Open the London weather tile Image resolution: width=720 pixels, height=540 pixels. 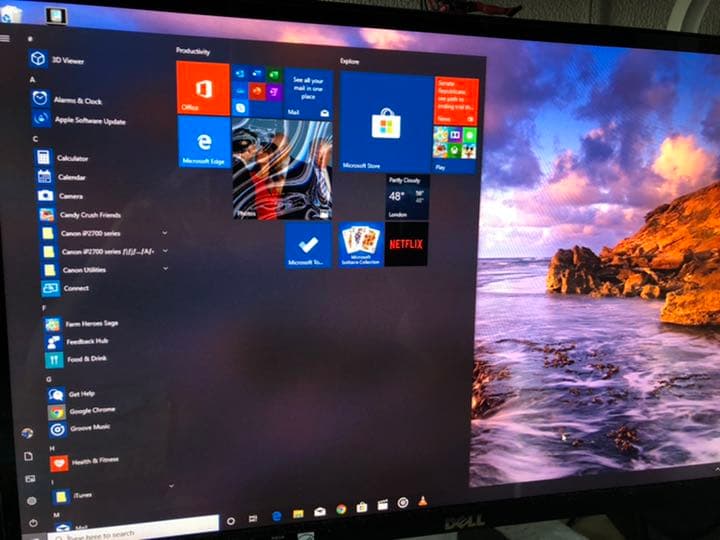408,197
